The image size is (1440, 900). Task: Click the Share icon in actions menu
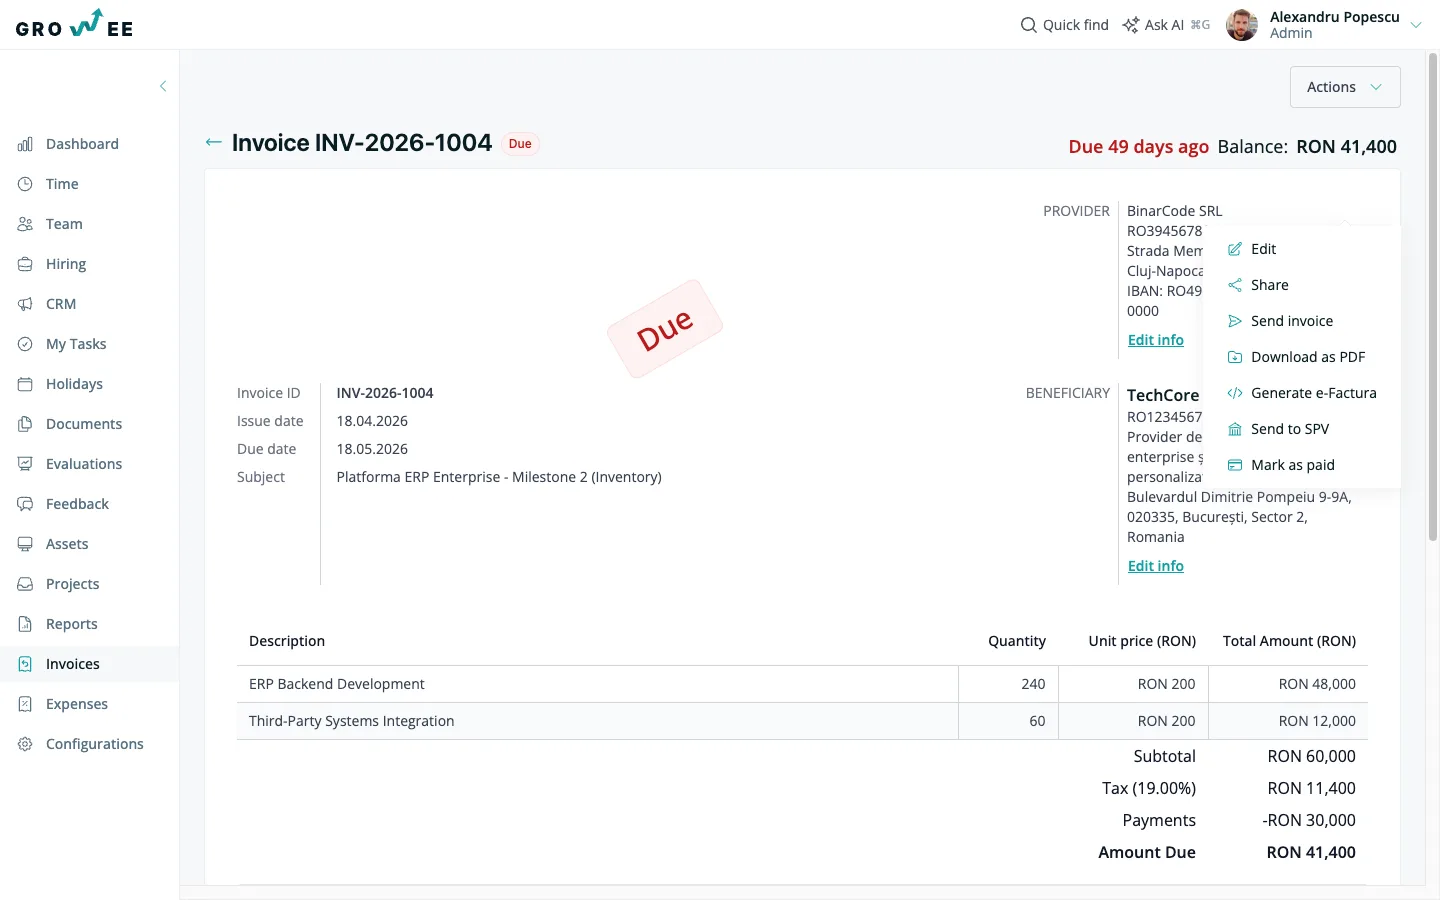coord(1235,285)
